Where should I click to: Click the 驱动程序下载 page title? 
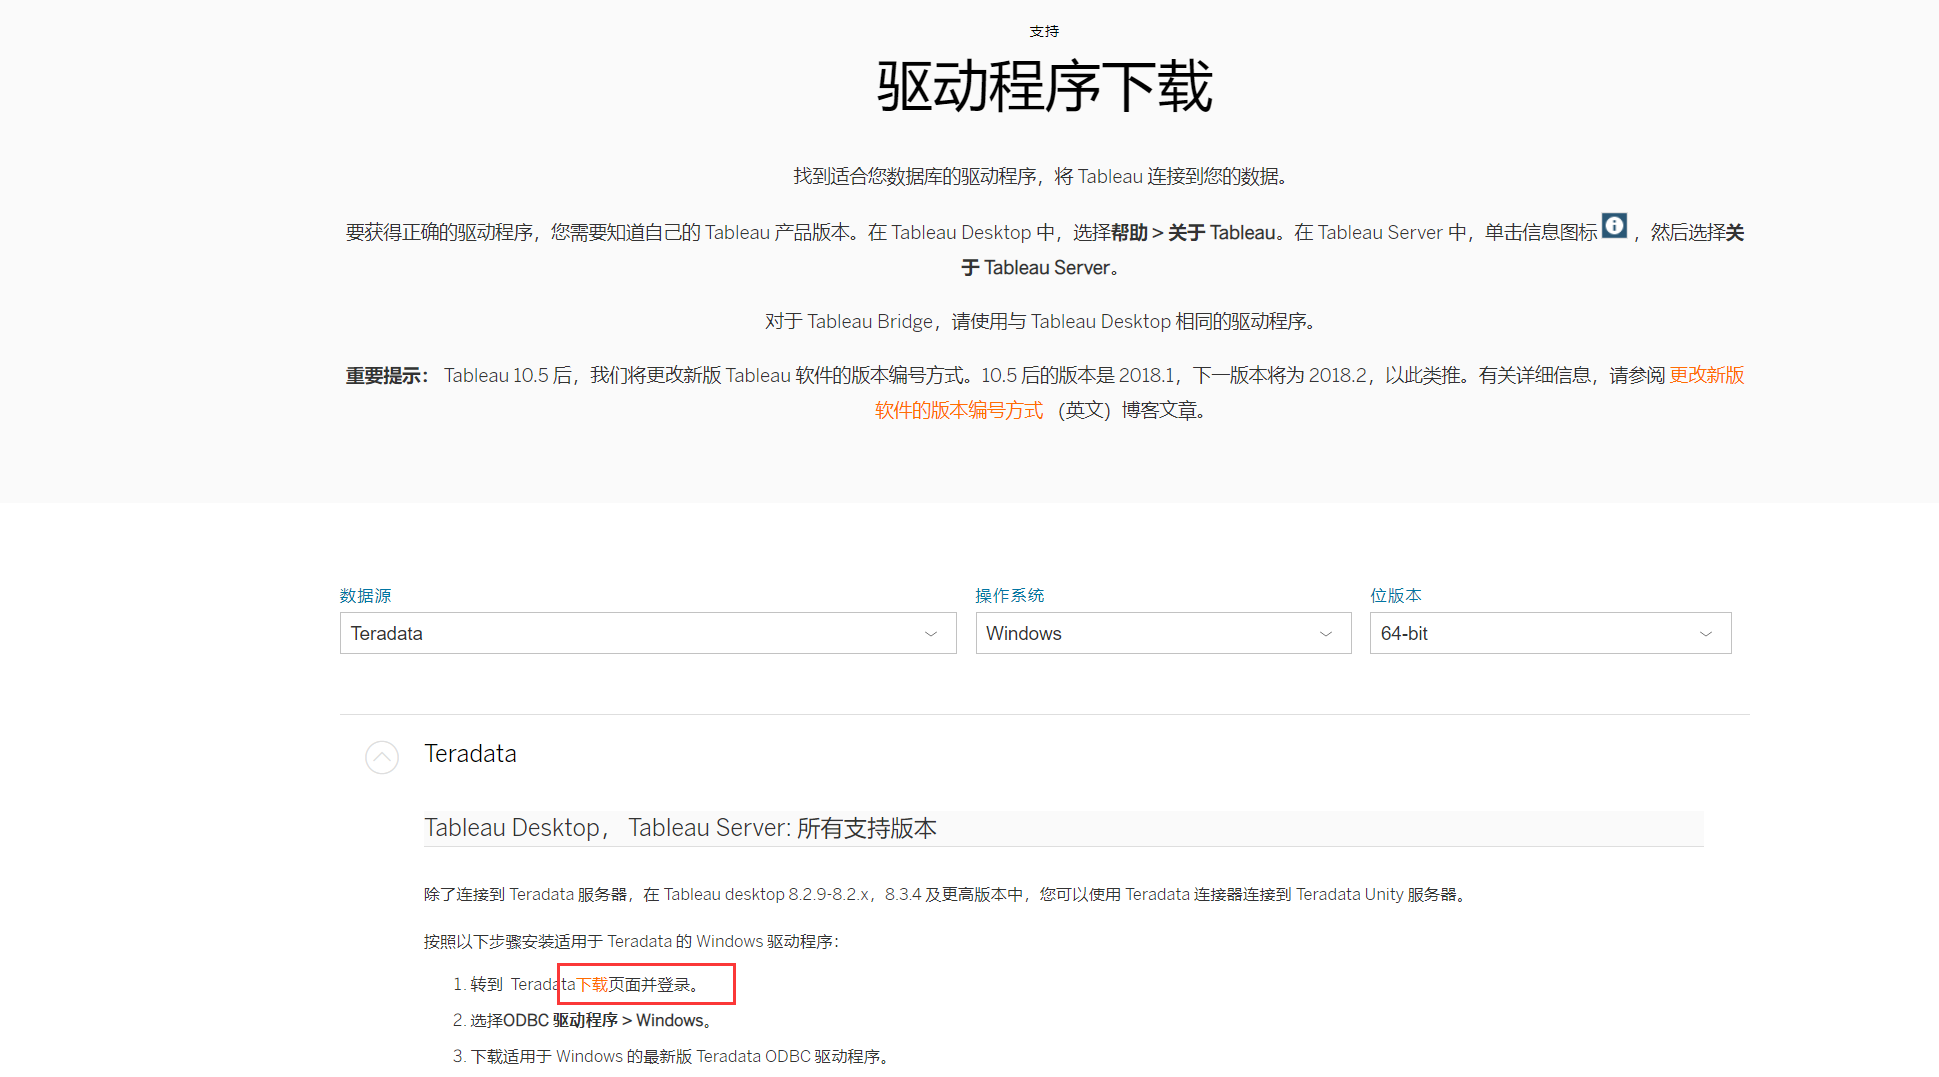tap(1044, 87)
